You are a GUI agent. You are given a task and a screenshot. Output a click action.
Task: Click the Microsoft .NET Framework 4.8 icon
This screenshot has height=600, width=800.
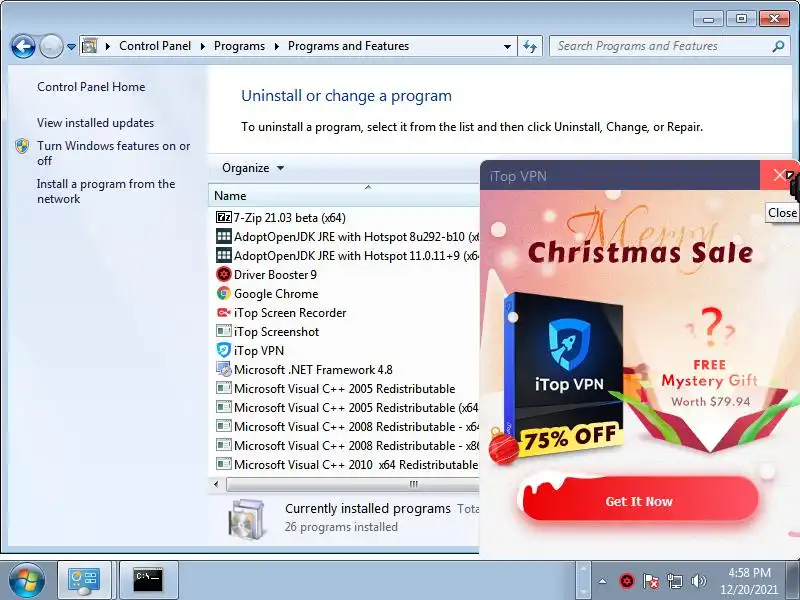pyautogui.click(x=223, y=369)
